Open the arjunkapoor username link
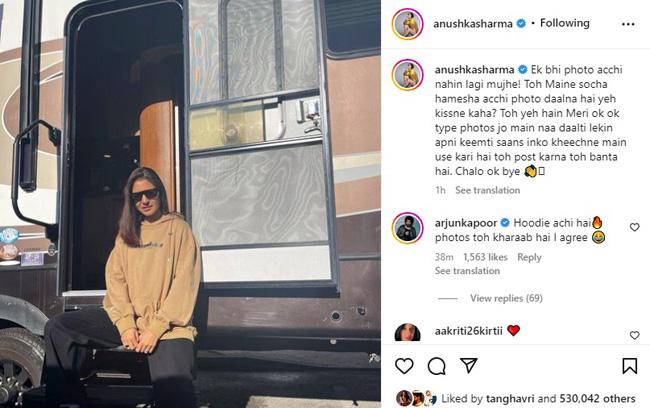Image resolution: width=650 pixels, height=408 pixels. [x=466, y=223]
